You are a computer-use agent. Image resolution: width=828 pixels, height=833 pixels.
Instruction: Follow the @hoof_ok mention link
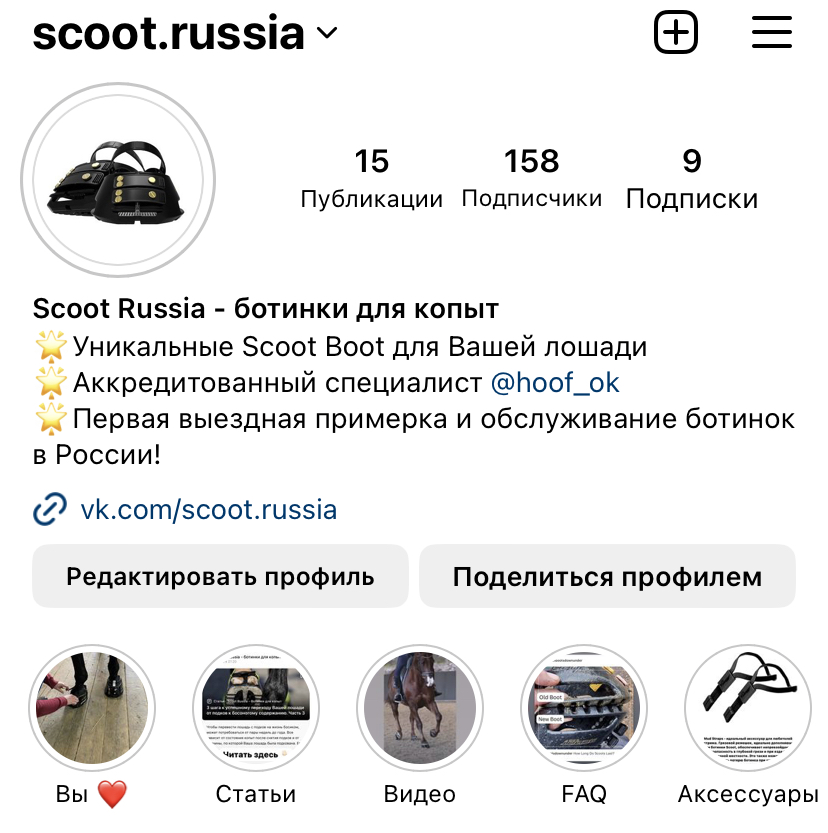coord(555,382)
